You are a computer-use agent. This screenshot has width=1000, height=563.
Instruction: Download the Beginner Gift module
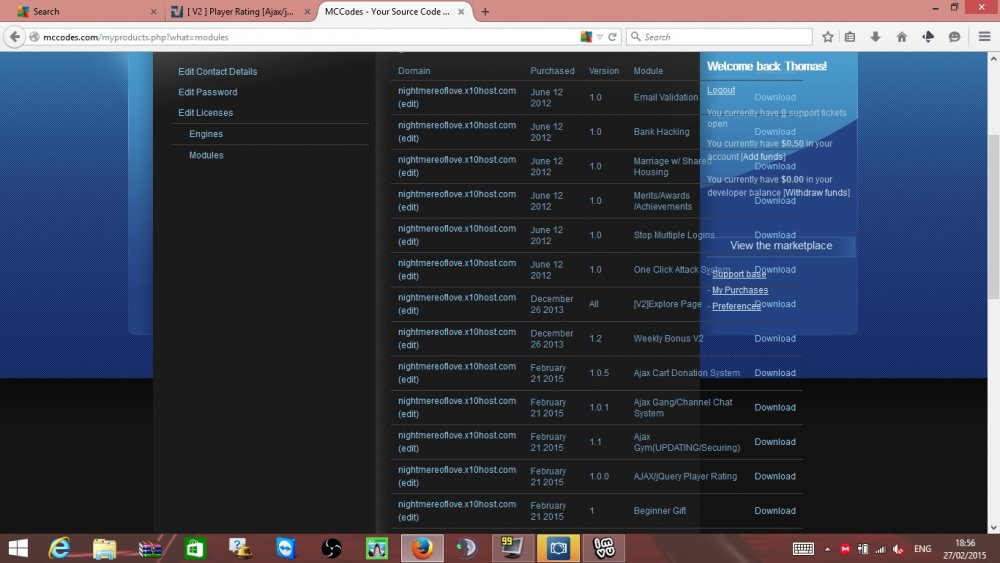(x=775, y=511)
